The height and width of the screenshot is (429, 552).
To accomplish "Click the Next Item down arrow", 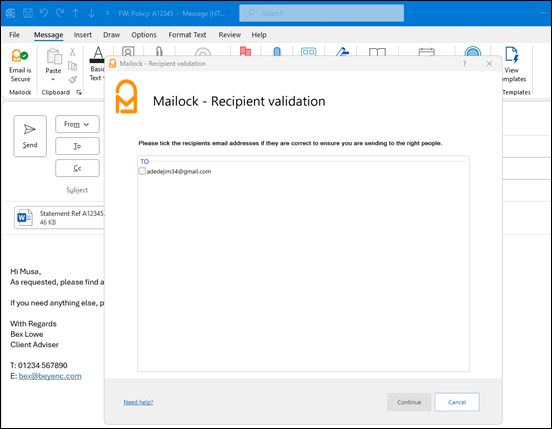I will point(91,13).
